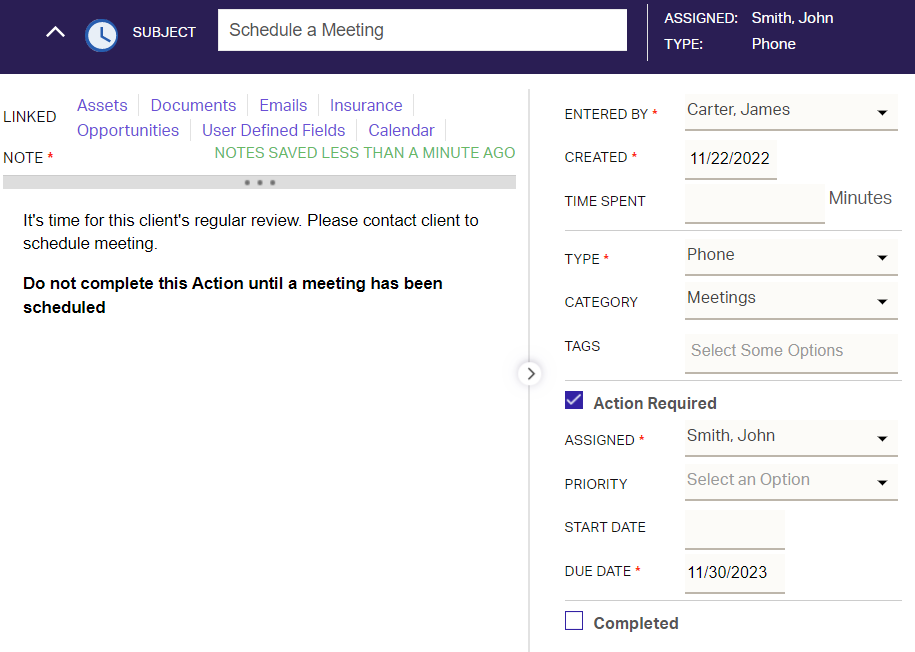915x652 pixels.
Task: Check the Completed checkbox
Action: [x=574, y=620]
